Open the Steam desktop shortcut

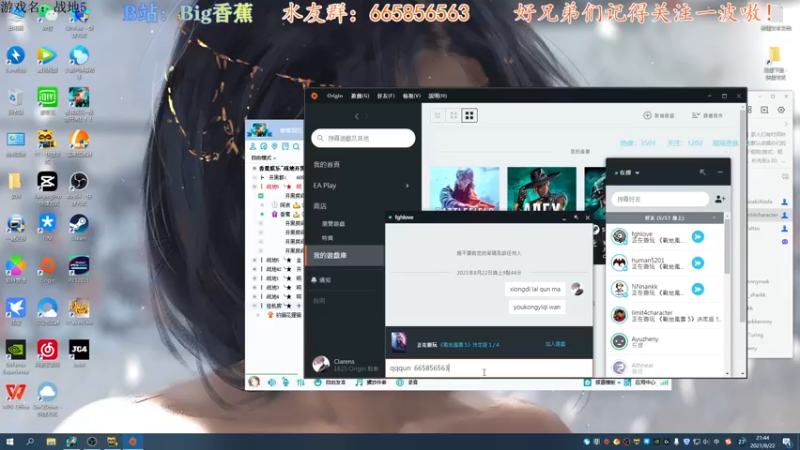click(x=79, y=227)
